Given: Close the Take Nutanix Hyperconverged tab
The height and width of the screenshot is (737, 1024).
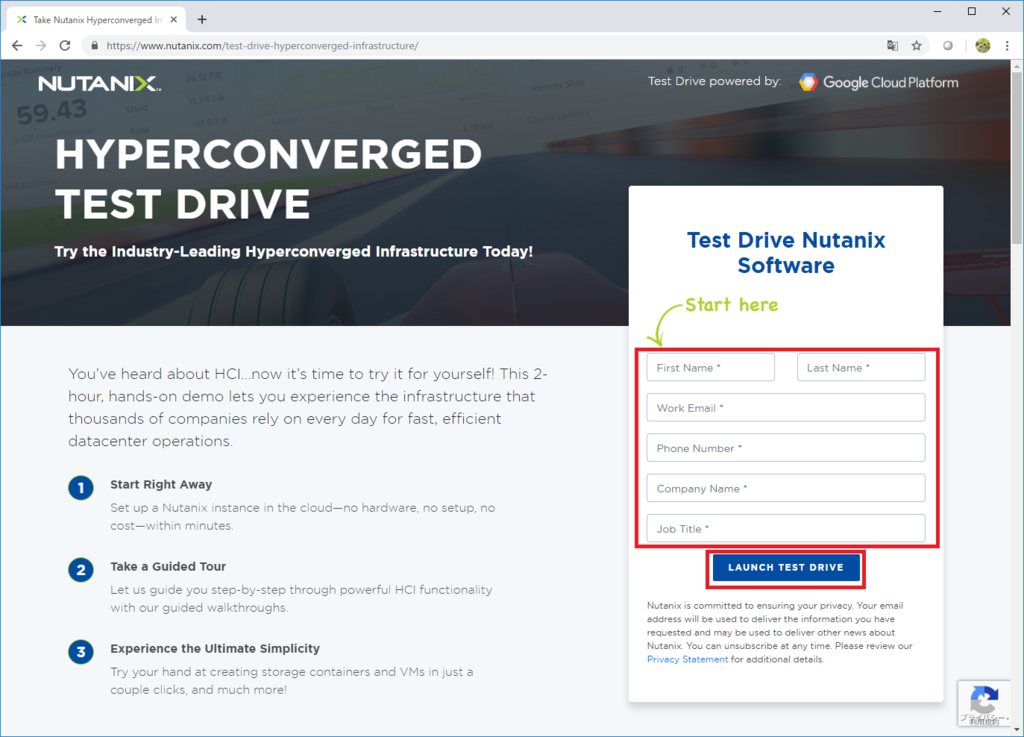Looking at the screenshot, I should (174, 20).
